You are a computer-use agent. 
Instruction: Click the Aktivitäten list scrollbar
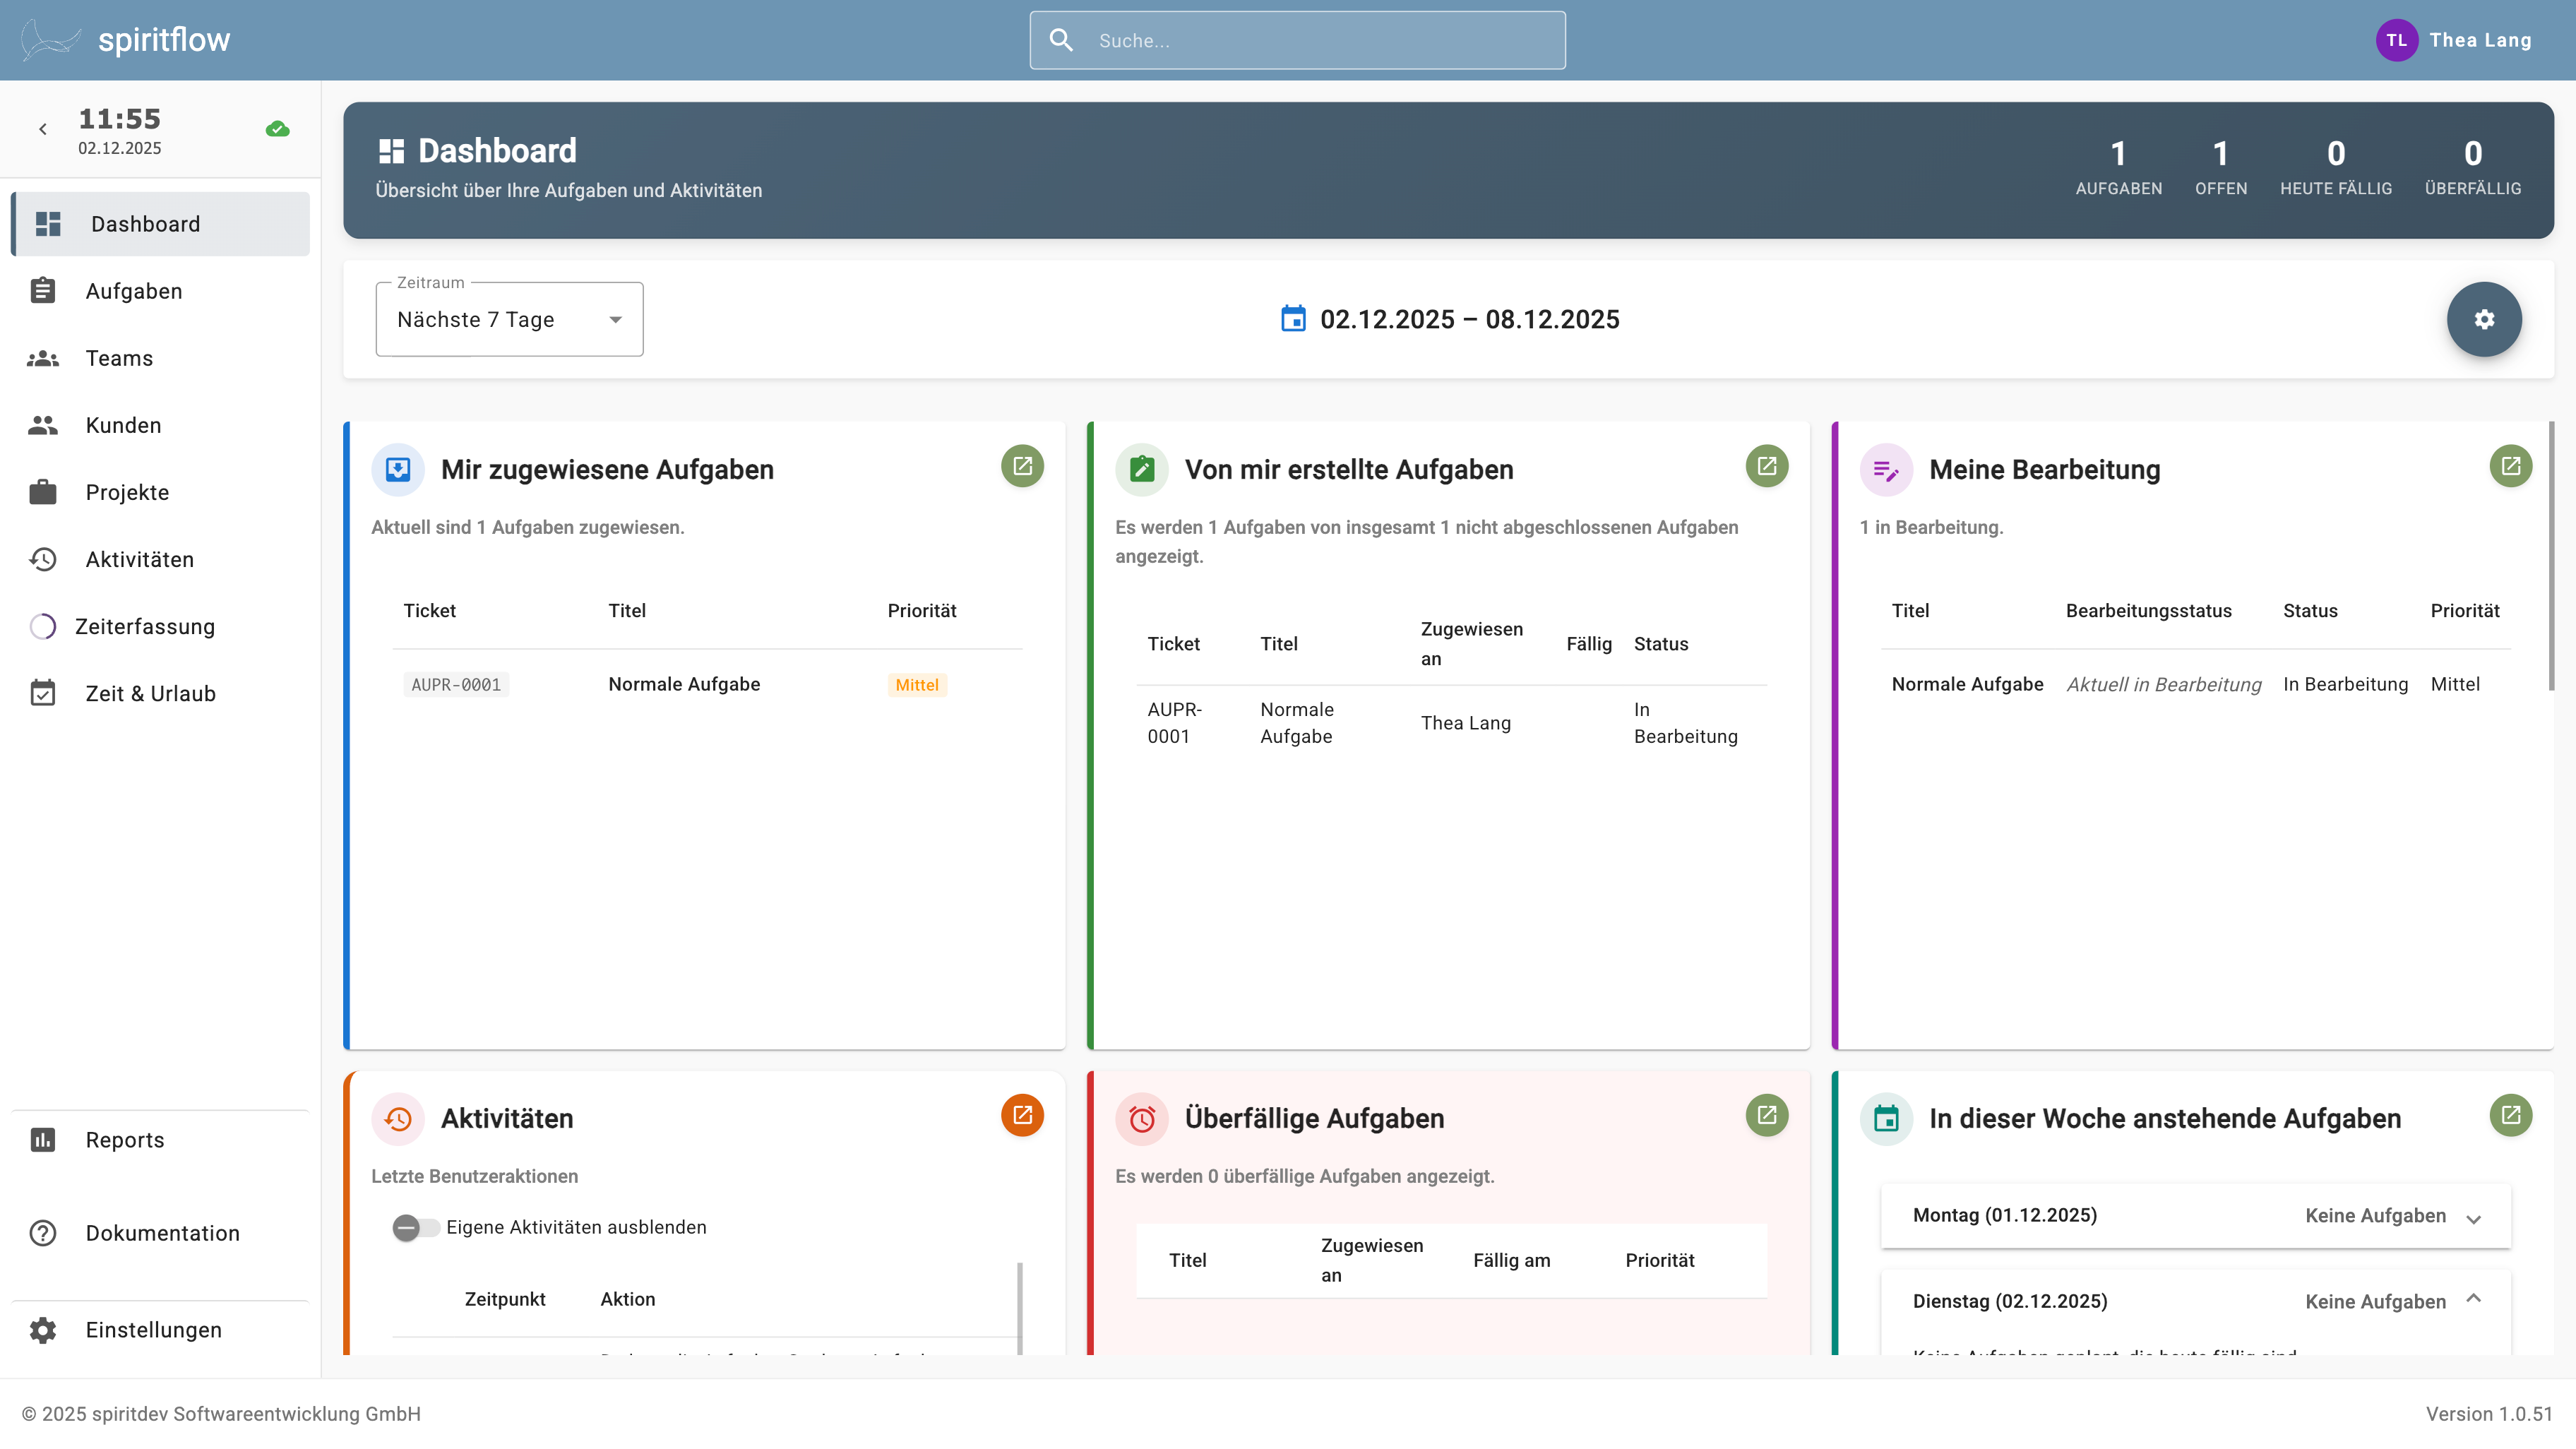[1019, 1308]
